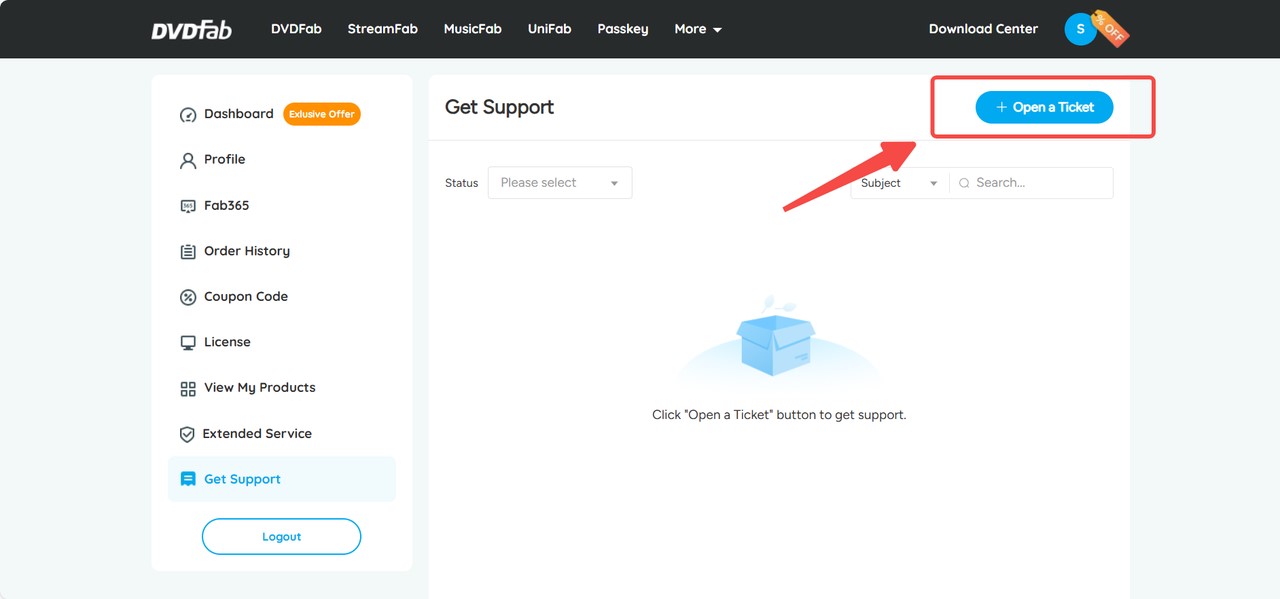Click the Order History clipboard icon
Viewport: 1280px width, 599px height.
188,252
